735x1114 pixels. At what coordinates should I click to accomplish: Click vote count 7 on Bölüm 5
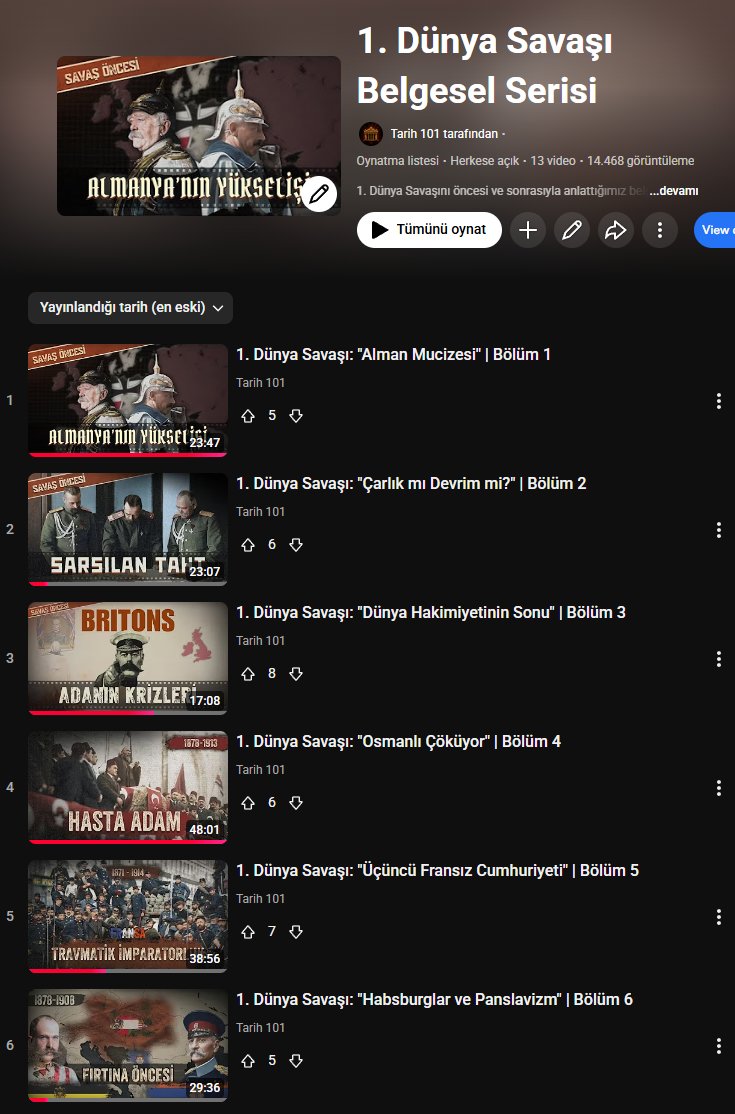point(272,931)
